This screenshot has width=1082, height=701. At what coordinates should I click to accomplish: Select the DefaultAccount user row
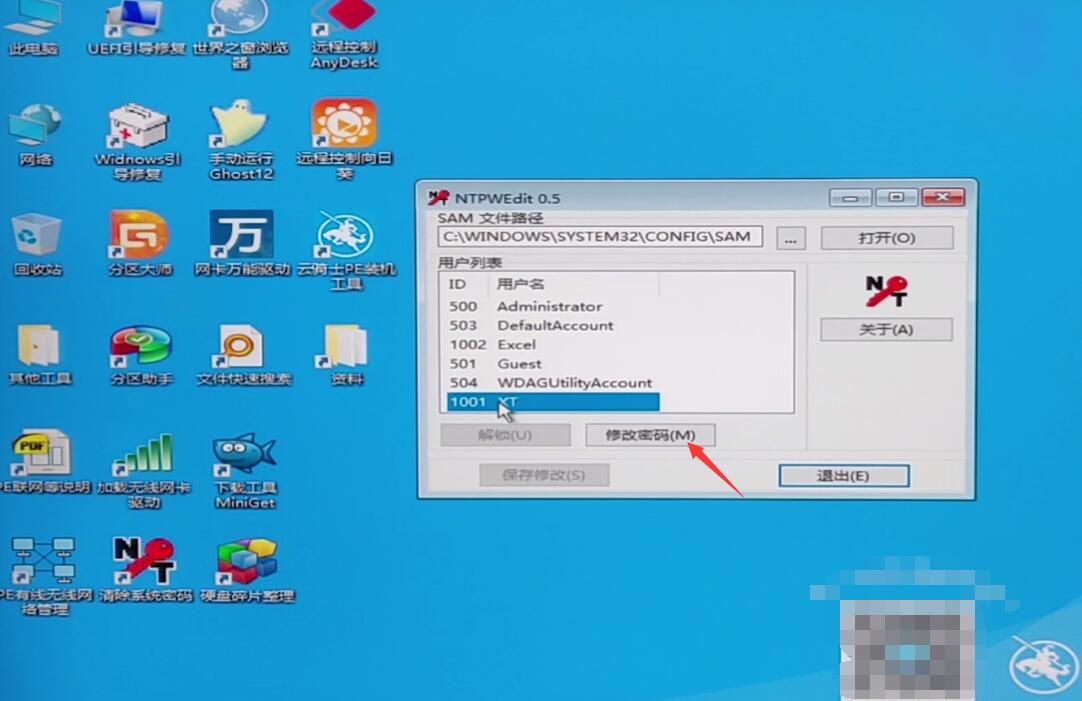pyautogui.click(x=553, y=326)
